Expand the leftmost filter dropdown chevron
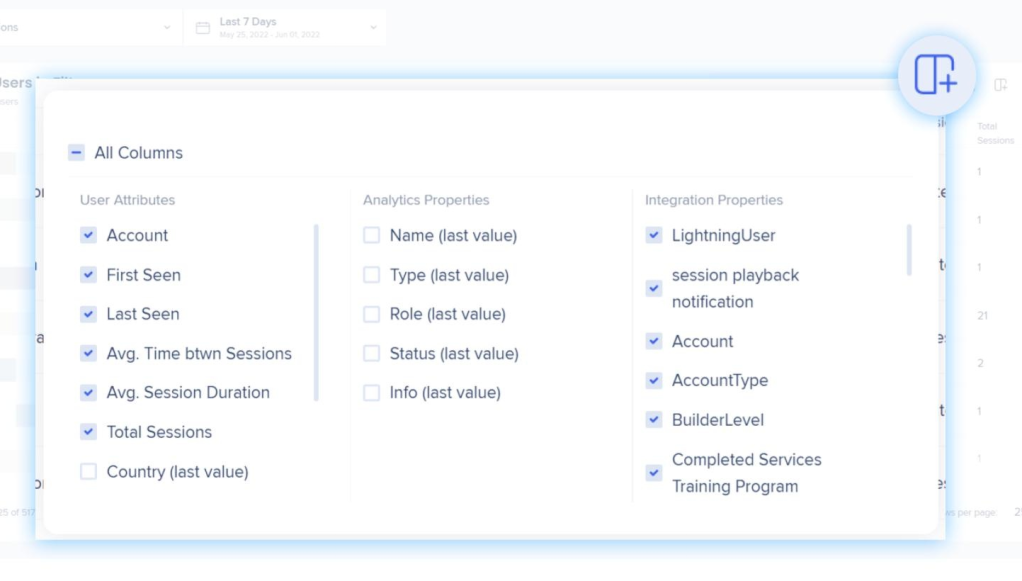Screen dimensions: 1022x581 coord(167,28)
